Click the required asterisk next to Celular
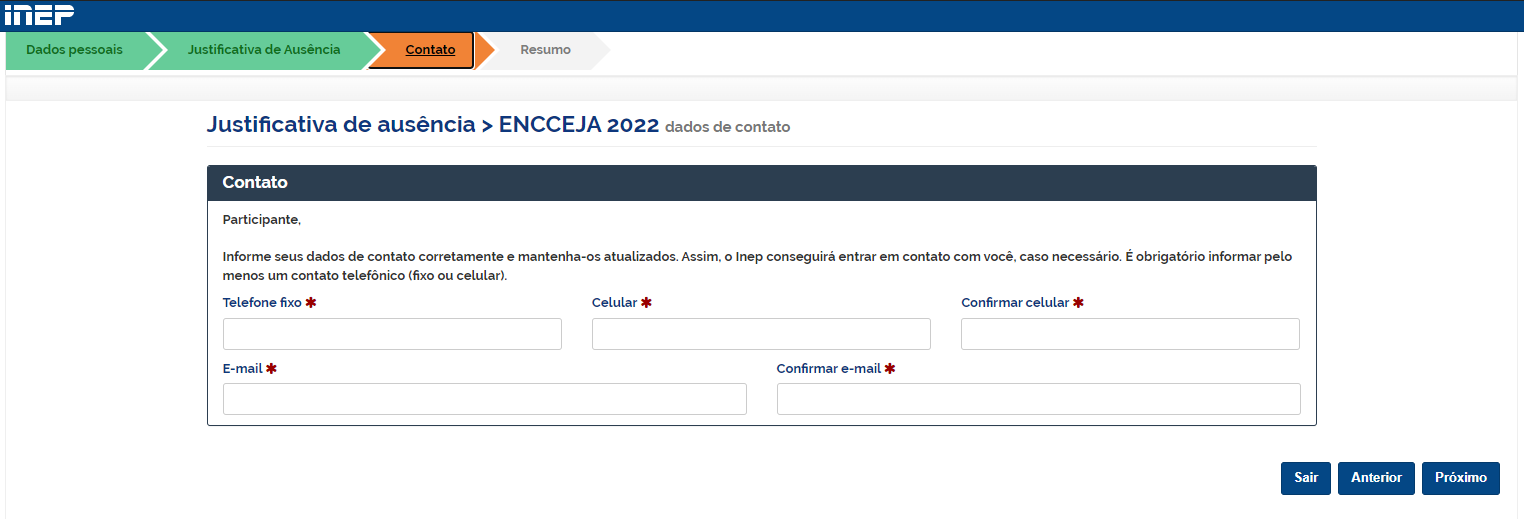Screen dimensions: 1524x519 pyautogui.click(x=646, y=303)
